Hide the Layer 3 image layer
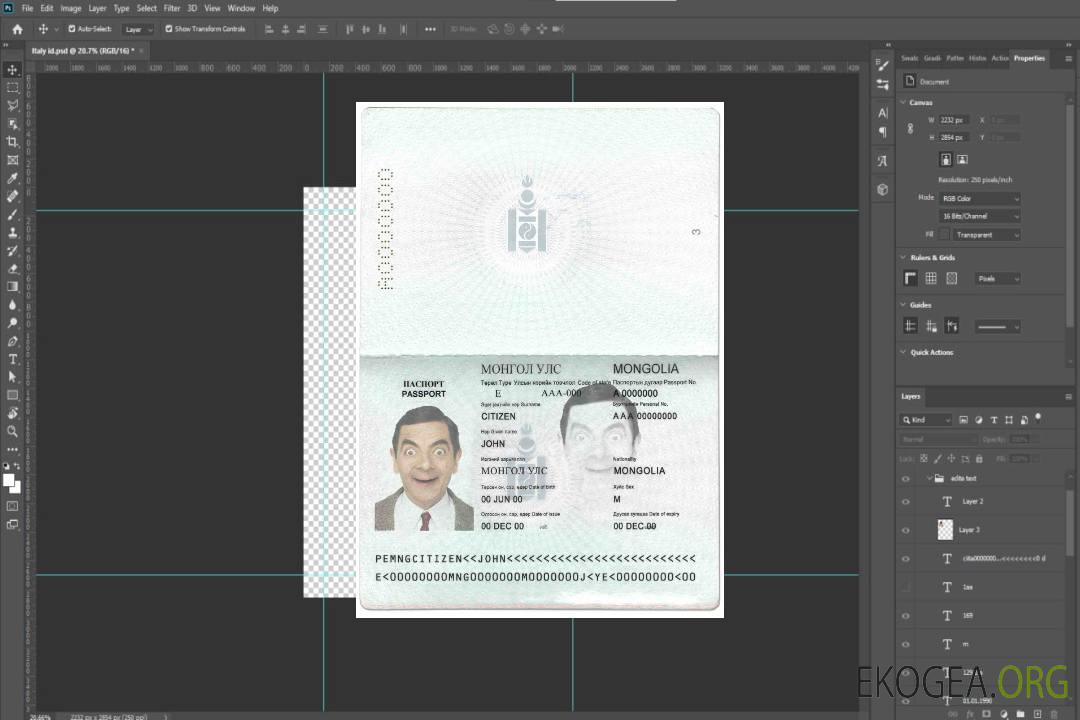The image size is (1080, 720). [x=906, y=530]
